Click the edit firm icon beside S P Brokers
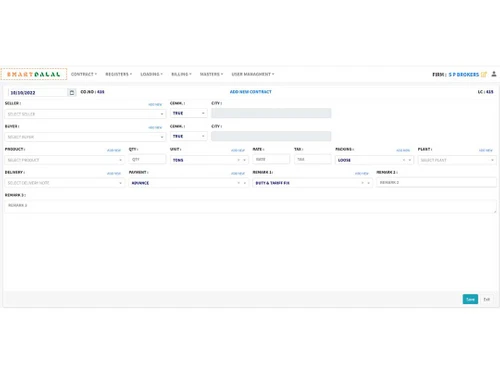The height and width of the screenshot is (375, 500). 484,74
